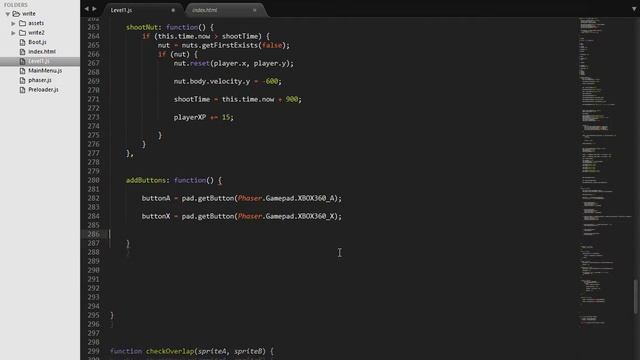Click the phaser.js file icon

pyautogui.click(x=22, y=80)
